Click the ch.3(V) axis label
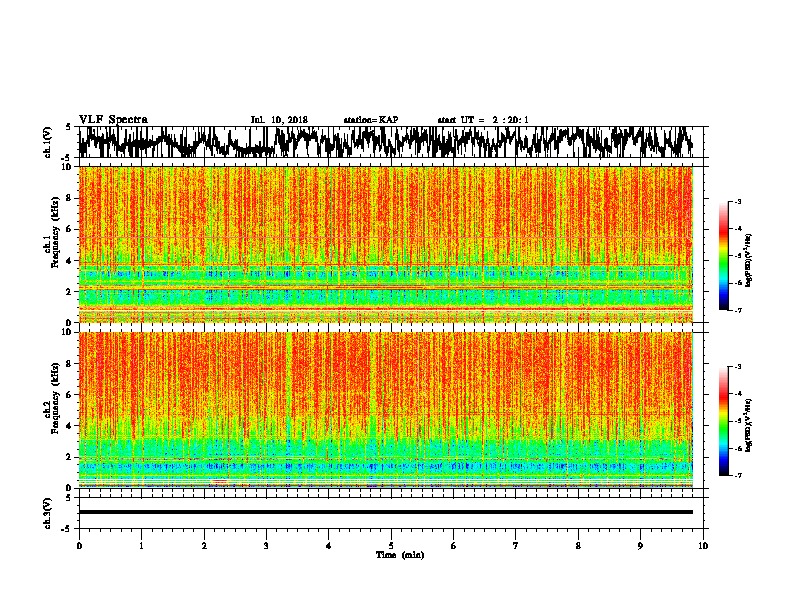The width and height of the screenshot is (792, 612). click(x=47, y=513)
